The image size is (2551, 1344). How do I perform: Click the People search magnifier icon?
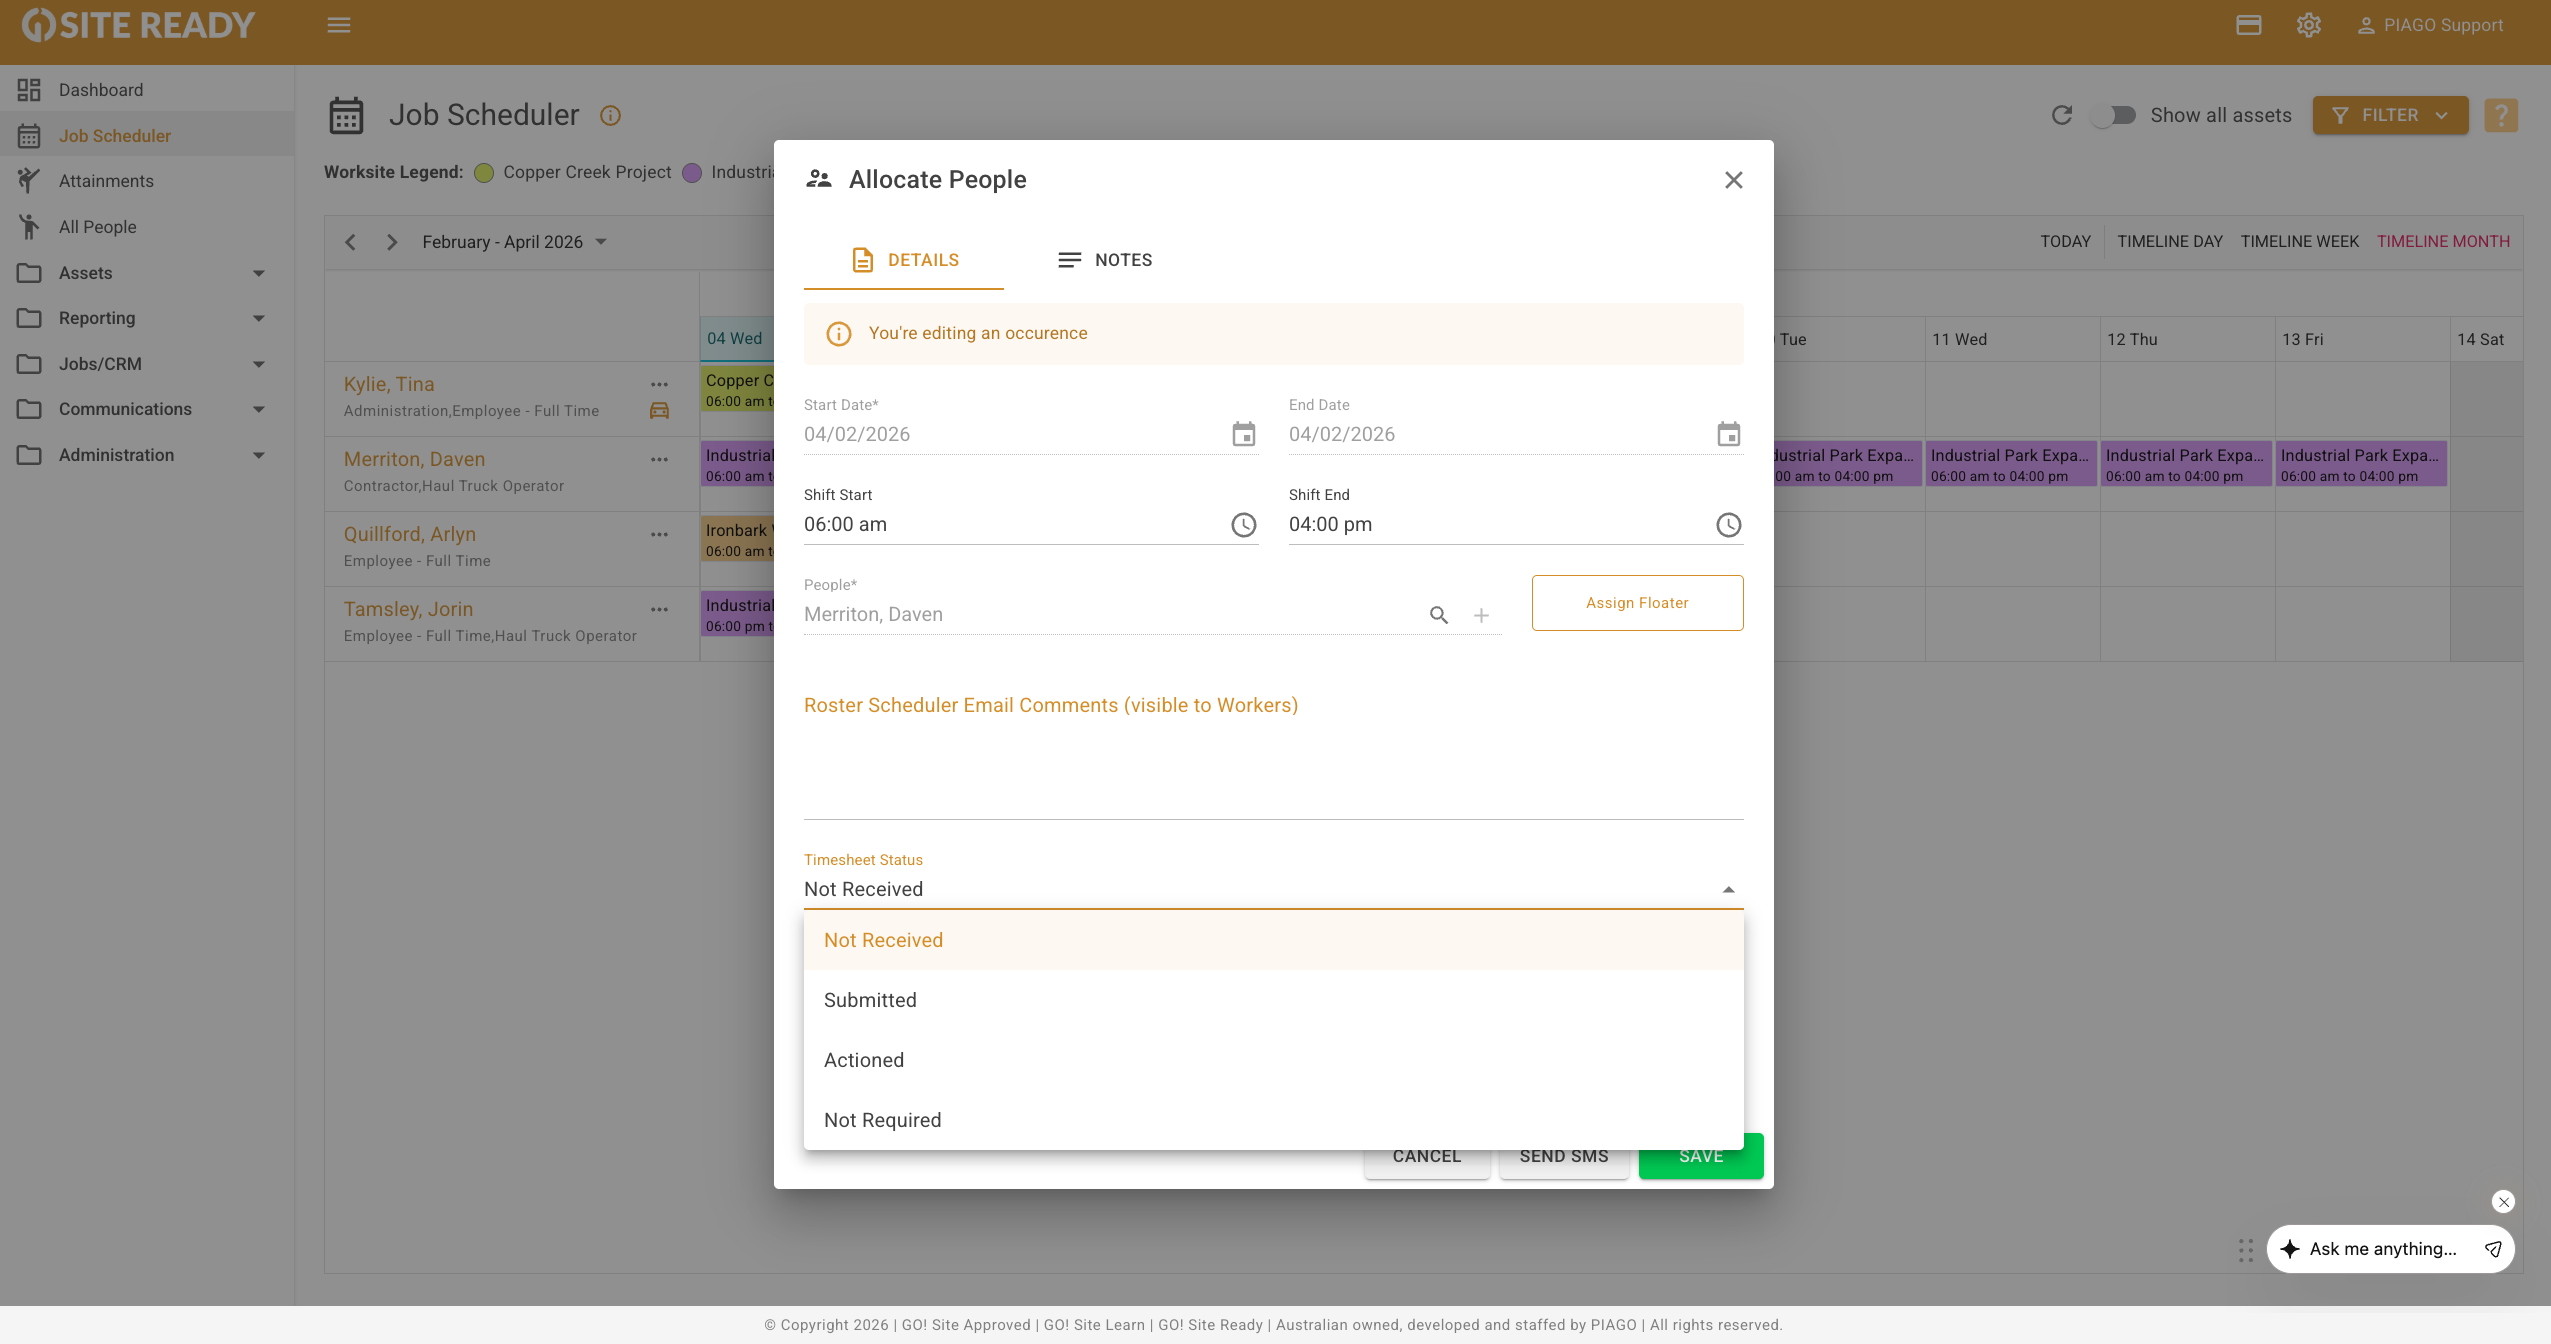point(1438,615)
